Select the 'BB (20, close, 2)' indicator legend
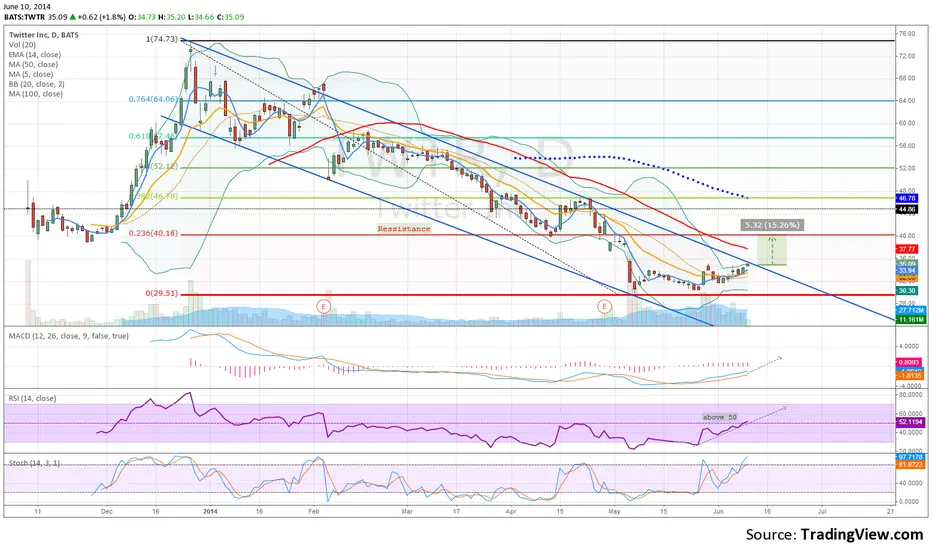932x550 pixels. pyautogui.click(x=36, y=84)
